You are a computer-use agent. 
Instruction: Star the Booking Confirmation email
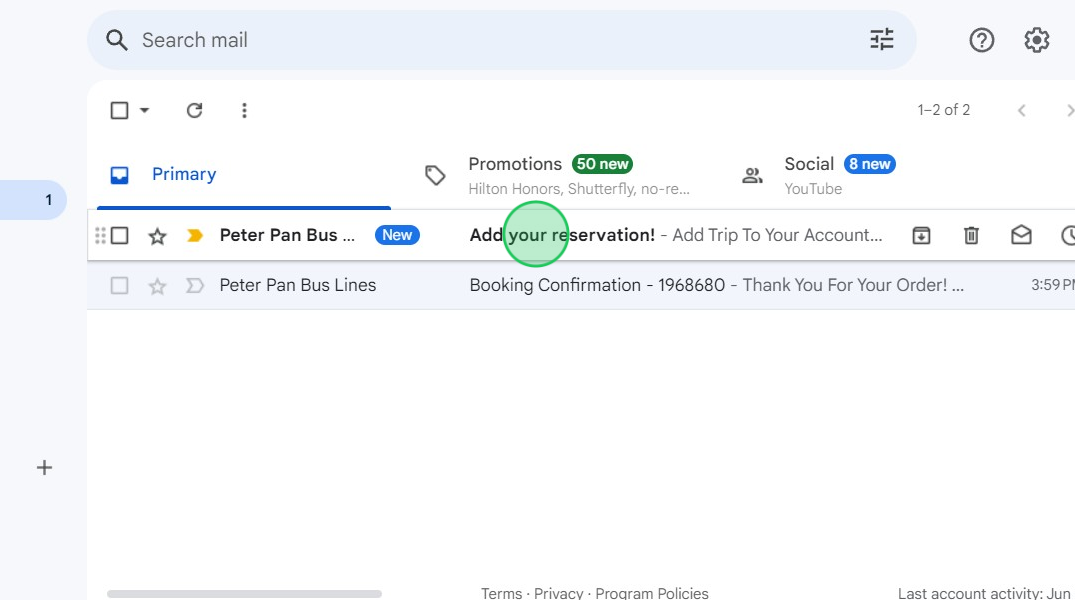tap(157, 286)
